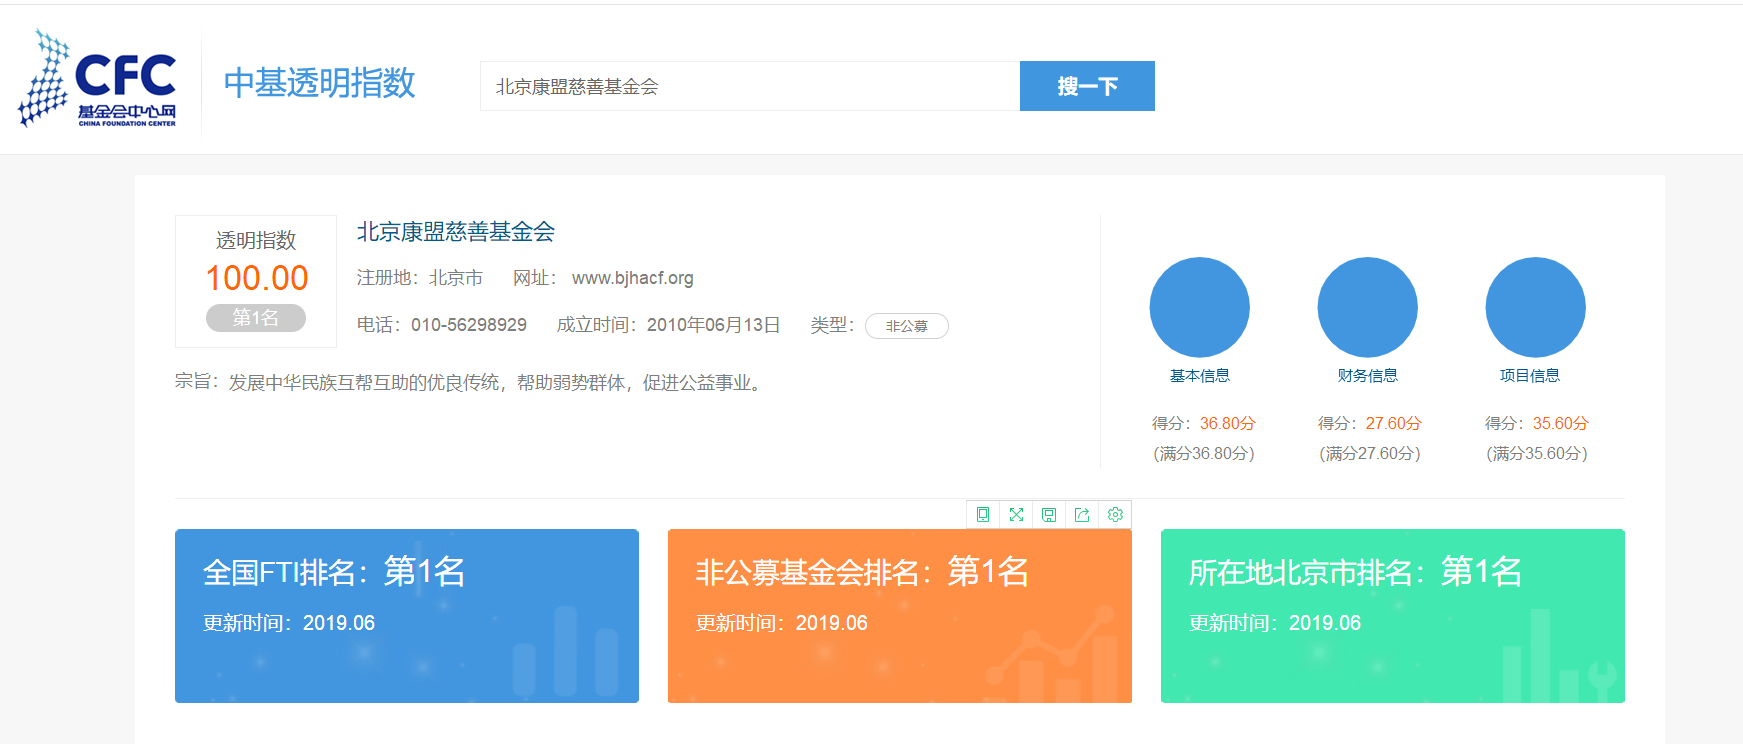Click the phone number 010-56298929
Viewport: 1743px width, 744px height.
[469, 325]
